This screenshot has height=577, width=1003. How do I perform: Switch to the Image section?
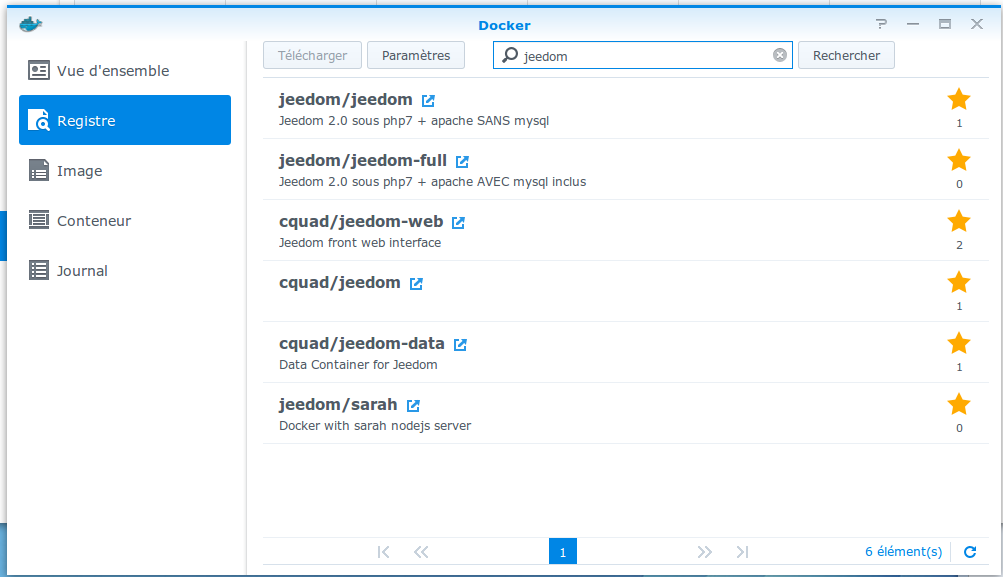[x=125, y=171]
